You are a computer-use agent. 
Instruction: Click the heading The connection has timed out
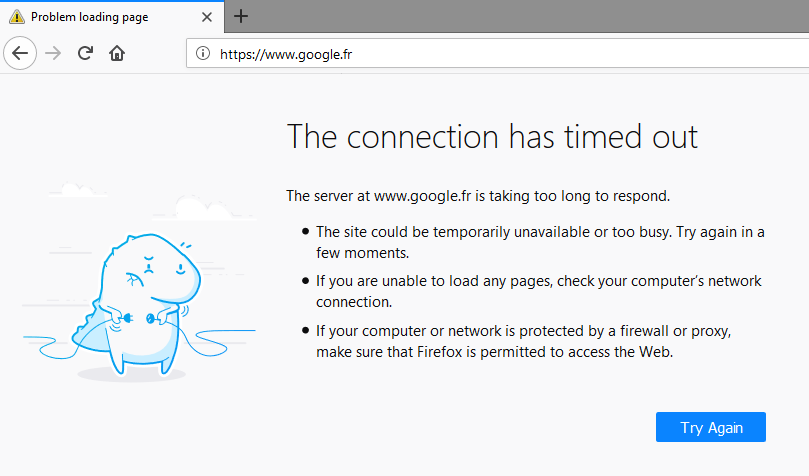pos(492,137)
